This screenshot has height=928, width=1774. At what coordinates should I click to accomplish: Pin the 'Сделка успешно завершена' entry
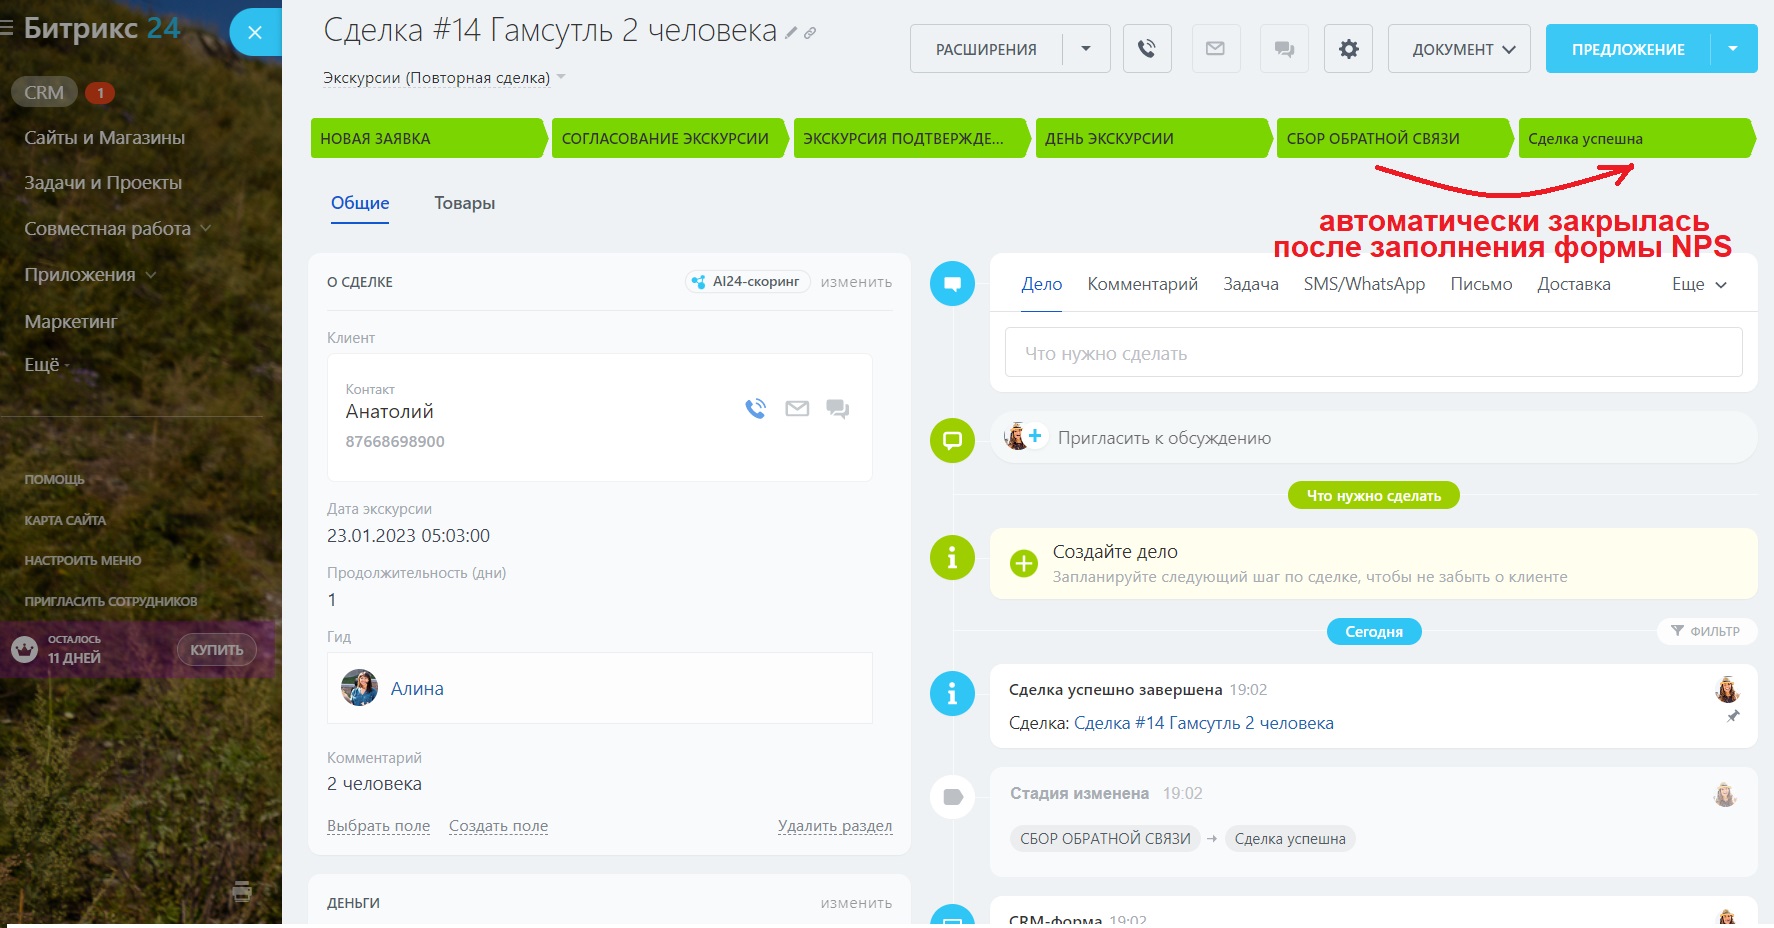[1733, 716]
